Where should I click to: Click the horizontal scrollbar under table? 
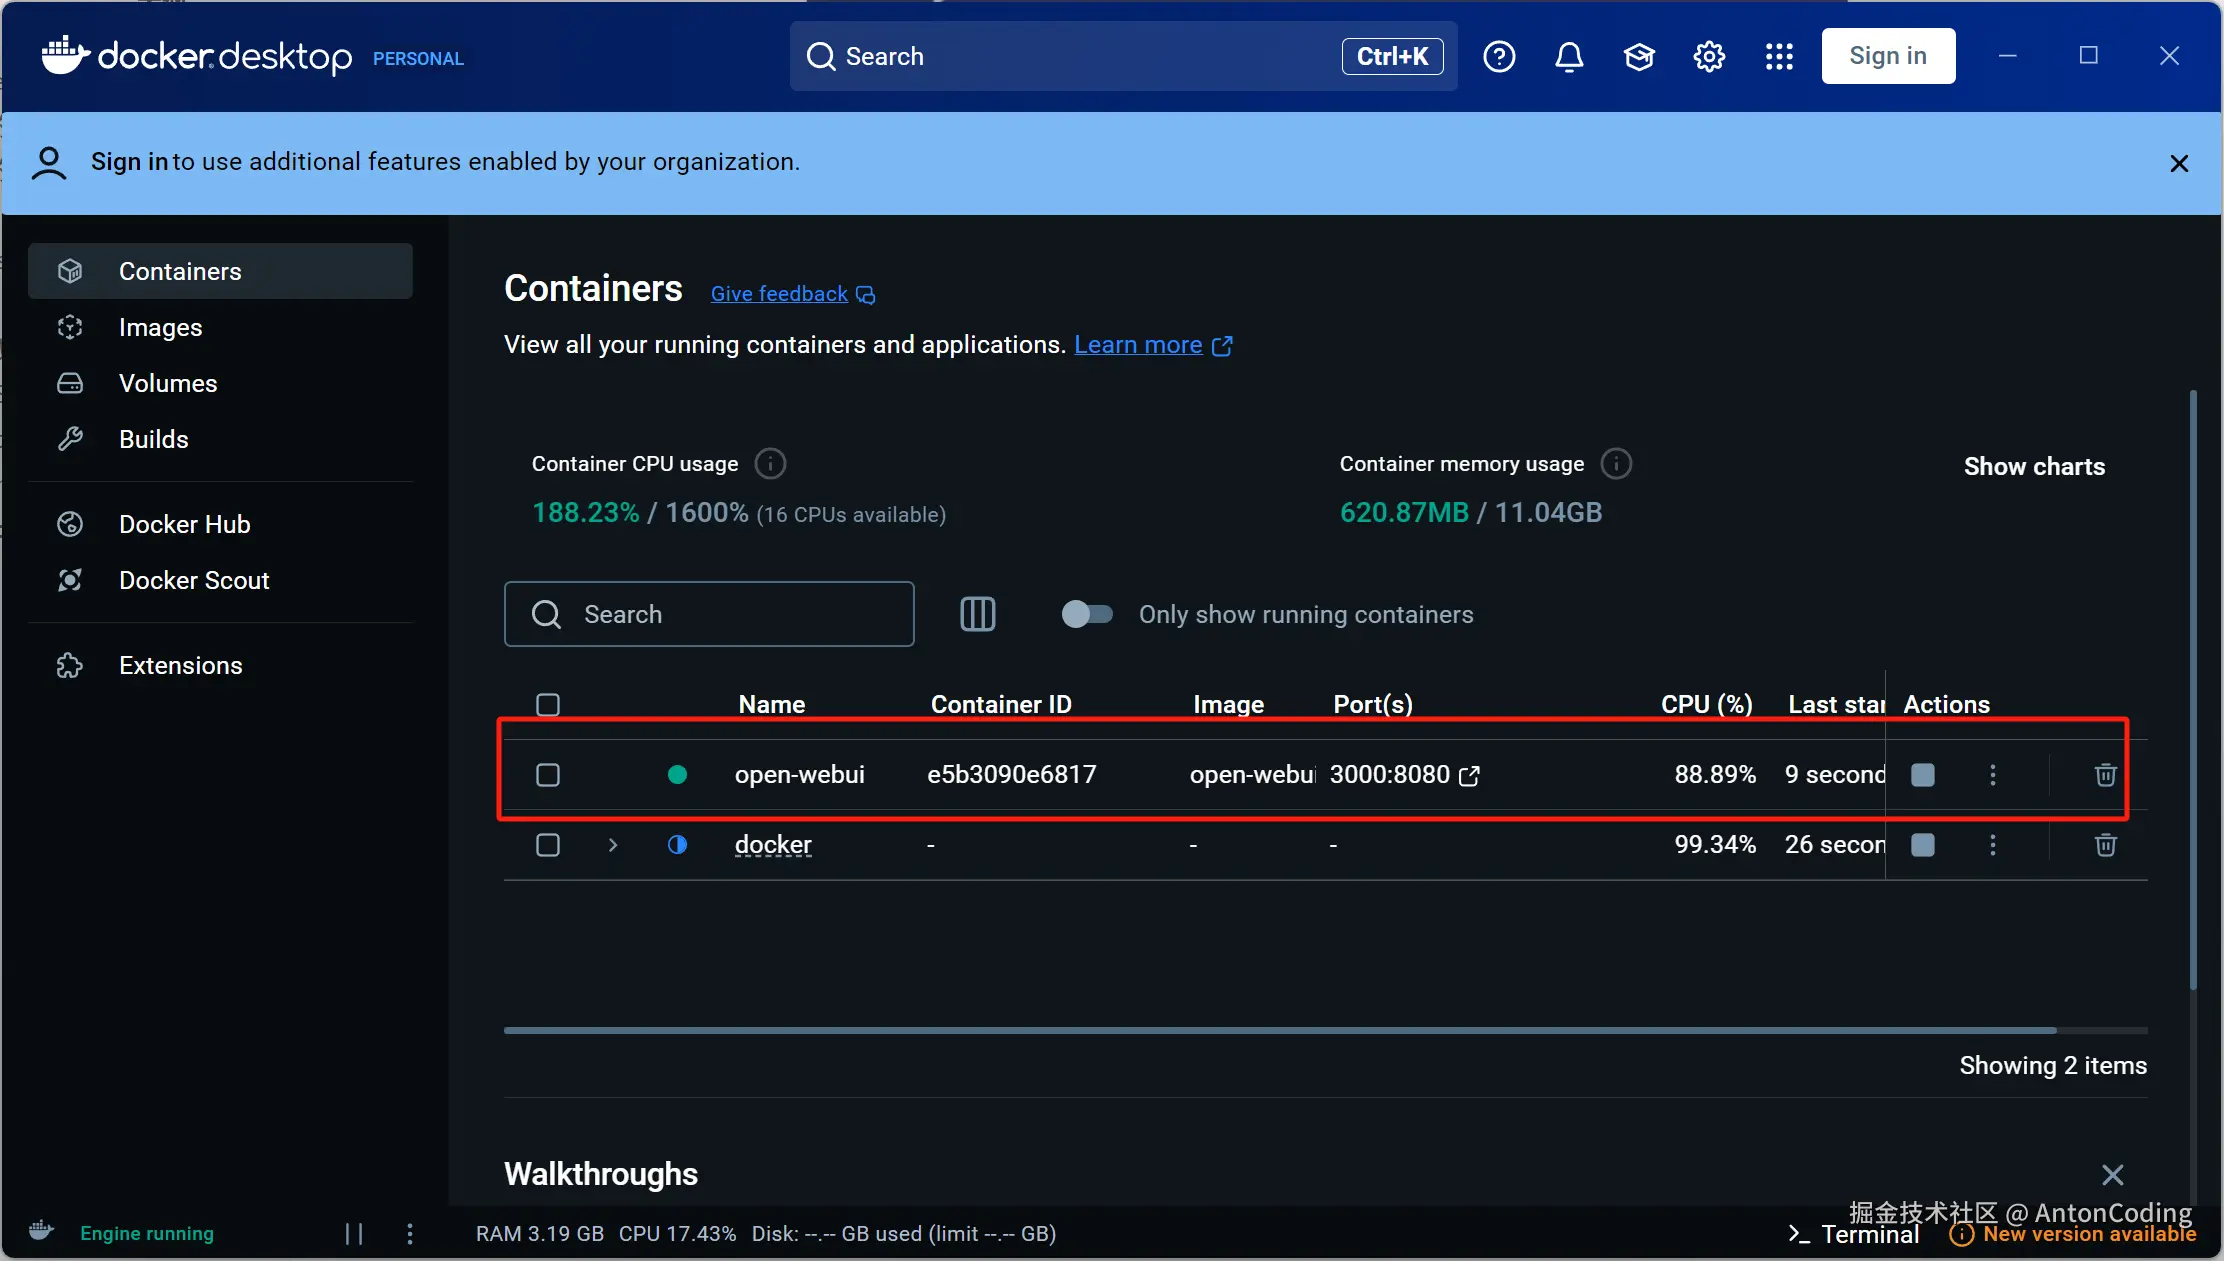(x=1280, y=1030)
